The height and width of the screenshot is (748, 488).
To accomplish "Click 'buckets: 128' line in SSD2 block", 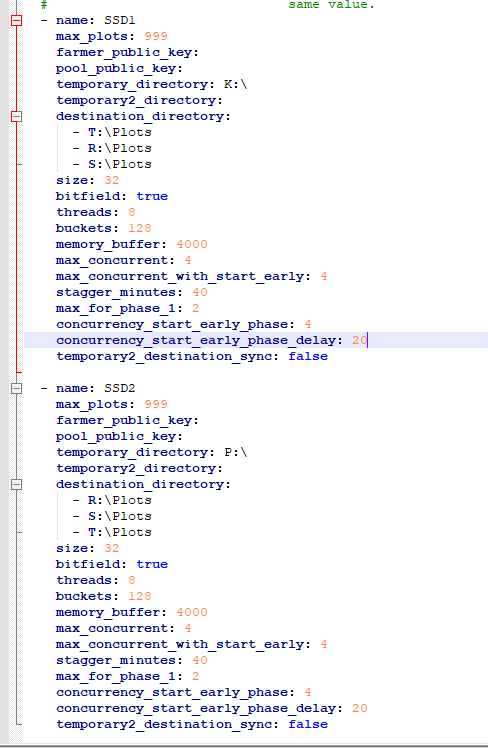I will 104,596.
